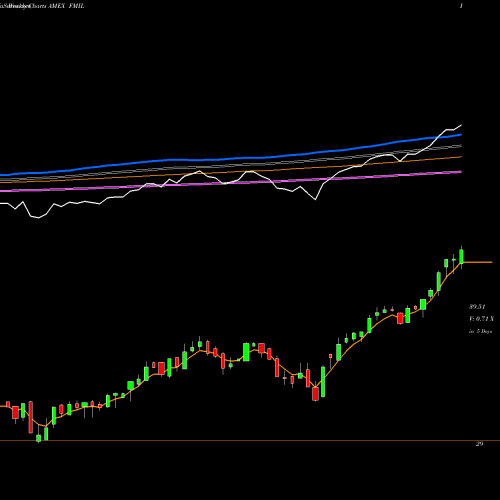
Task: Click the AMEX FMIL ticker title
Action: (x=66, y=6)
